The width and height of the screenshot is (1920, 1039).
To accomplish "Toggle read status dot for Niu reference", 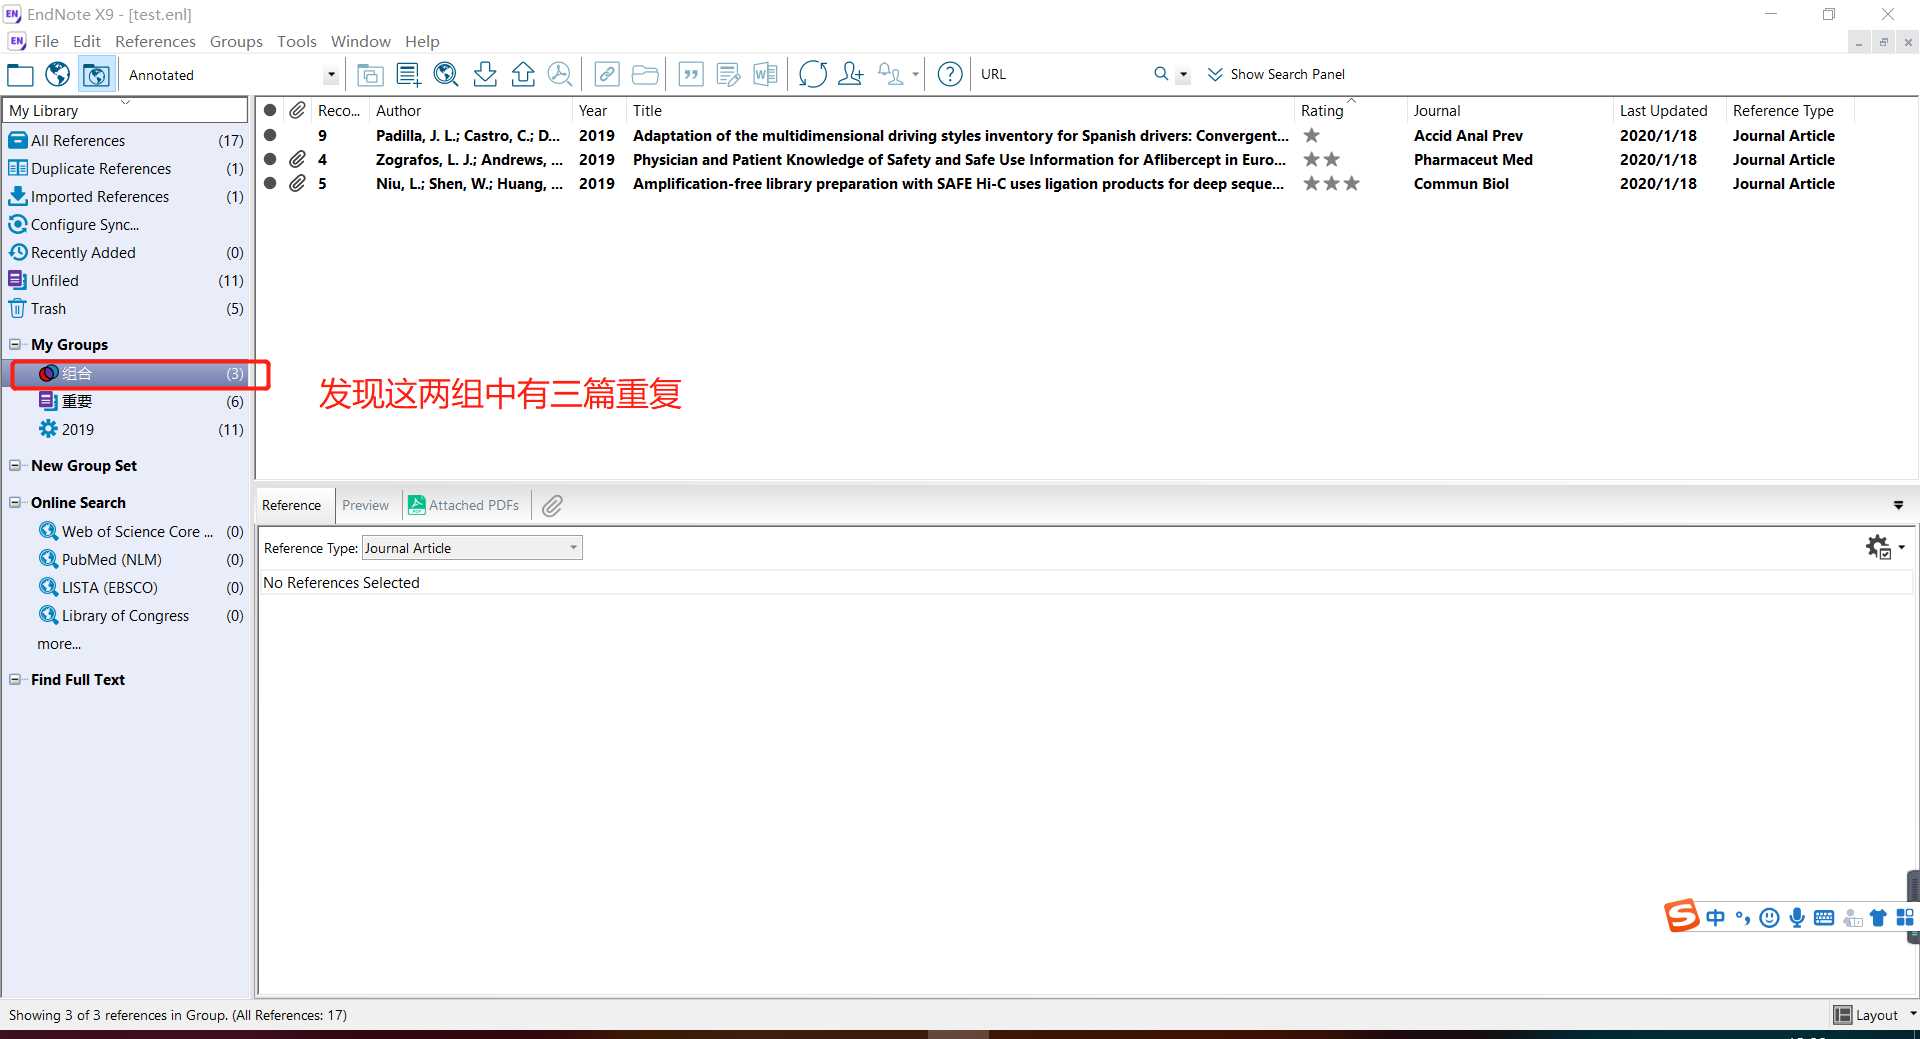I will pyautogui.click(x=270, y=183).
